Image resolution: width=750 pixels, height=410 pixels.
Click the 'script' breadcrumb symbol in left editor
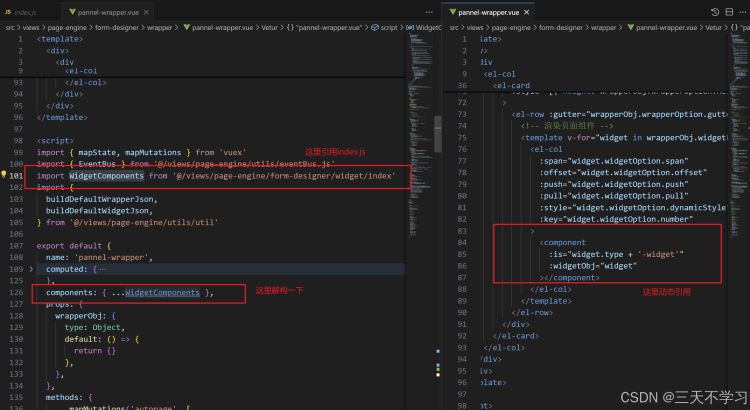click(x=388, y=27)
